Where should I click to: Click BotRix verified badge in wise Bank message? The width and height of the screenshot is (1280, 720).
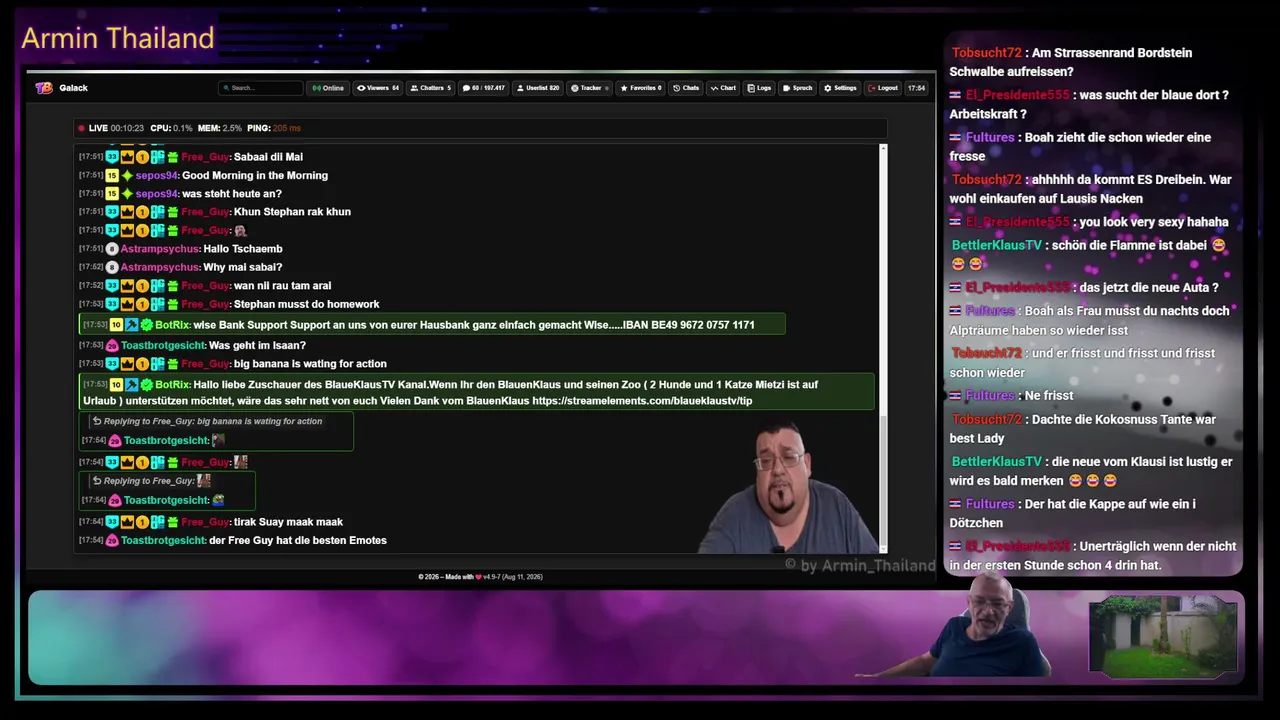pos(146,325)
